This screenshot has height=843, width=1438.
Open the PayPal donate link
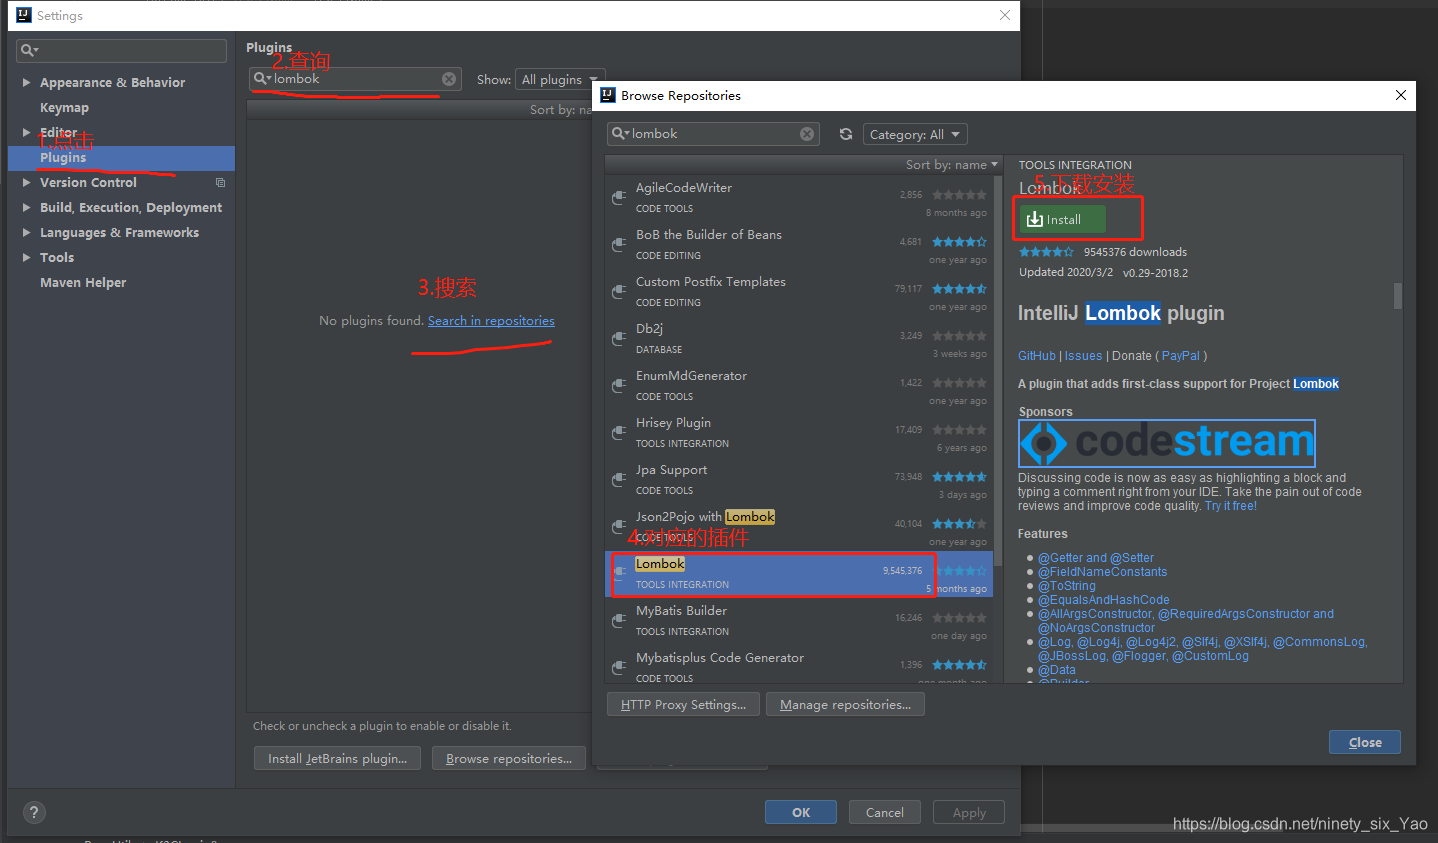tap(1181, 356)
